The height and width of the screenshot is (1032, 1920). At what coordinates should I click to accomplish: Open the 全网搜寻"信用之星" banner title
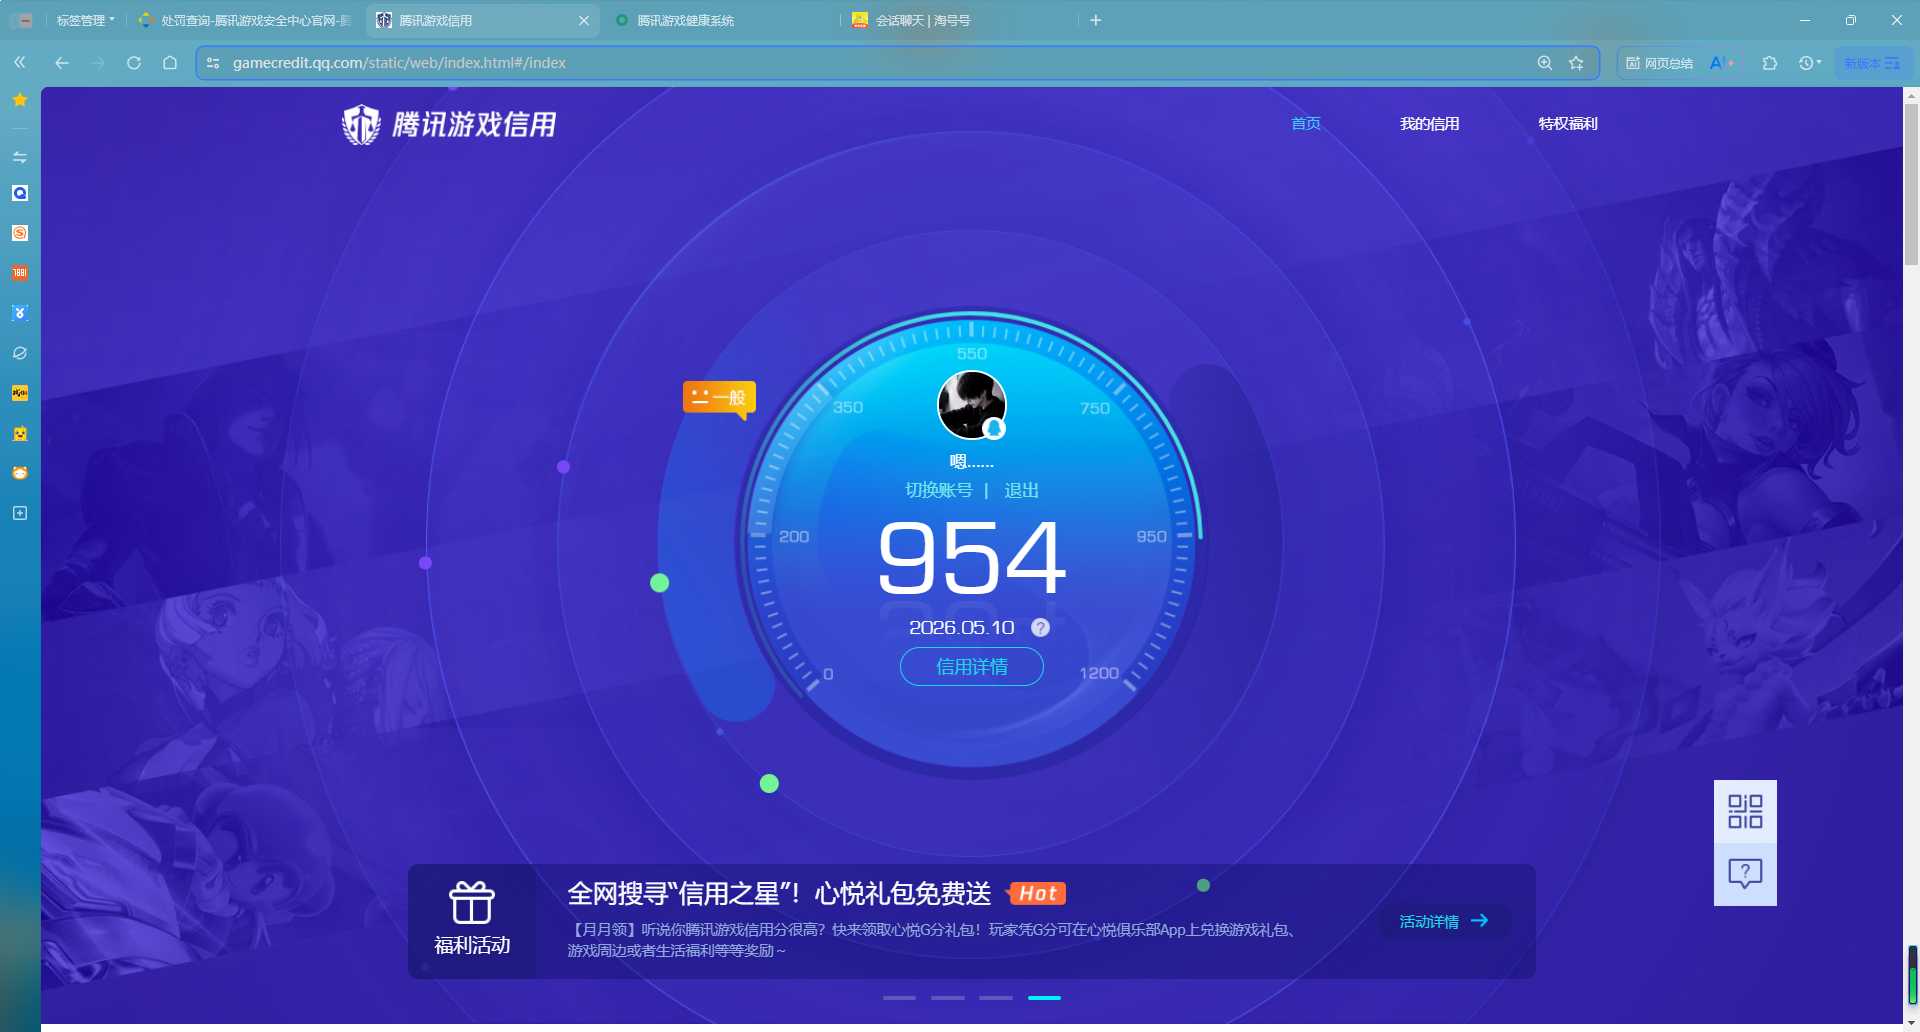[779, 894]
